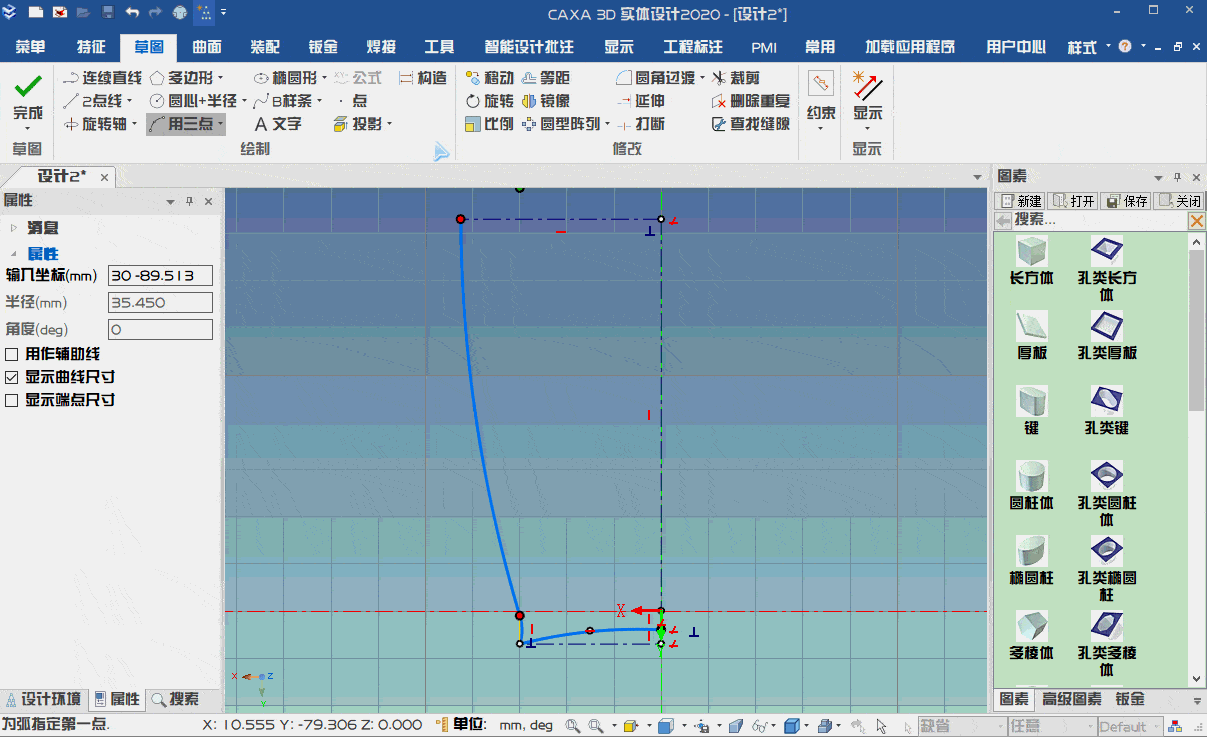Open the 工具 ribbon tab
This screenshot has height=737, width=1207.
pos(439,46)
